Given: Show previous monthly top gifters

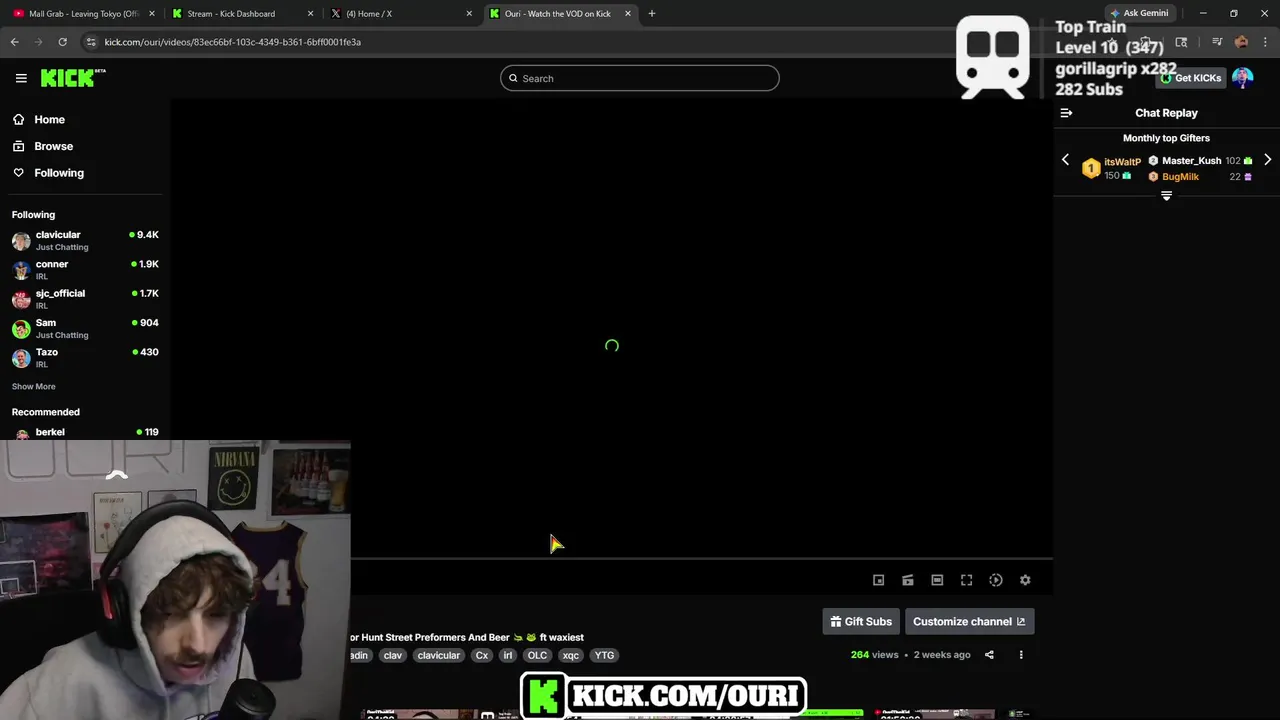Looking at the screenshot, I should (1065, 160).
